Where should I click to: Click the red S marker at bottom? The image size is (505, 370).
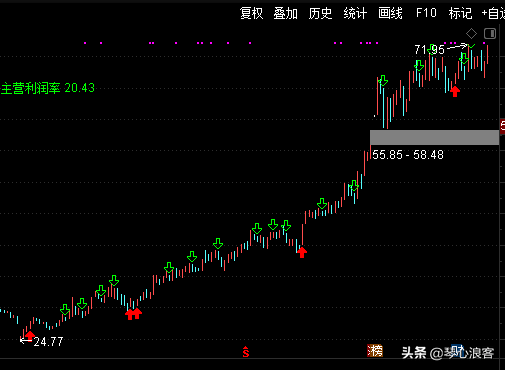[246, 352]
